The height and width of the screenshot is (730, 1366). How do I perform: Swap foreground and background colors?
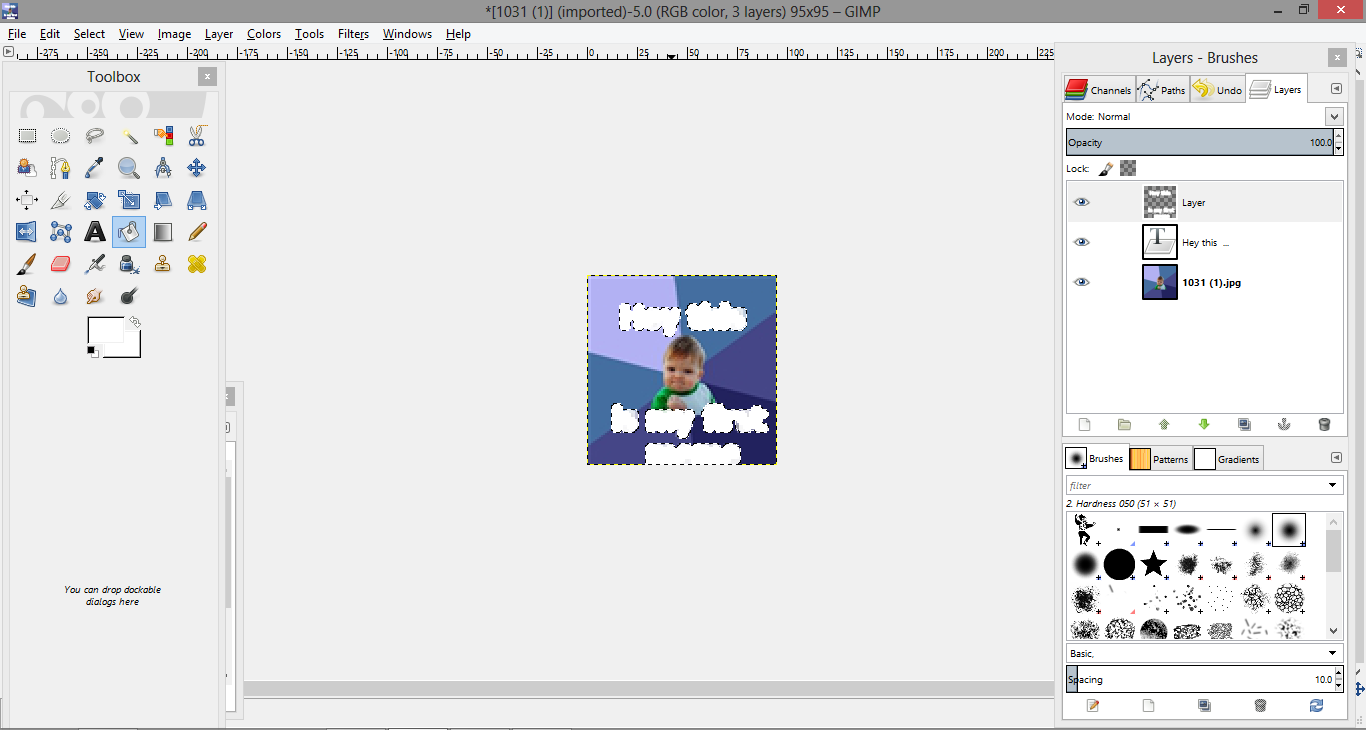pyautogui.click(x=134, y=322)
